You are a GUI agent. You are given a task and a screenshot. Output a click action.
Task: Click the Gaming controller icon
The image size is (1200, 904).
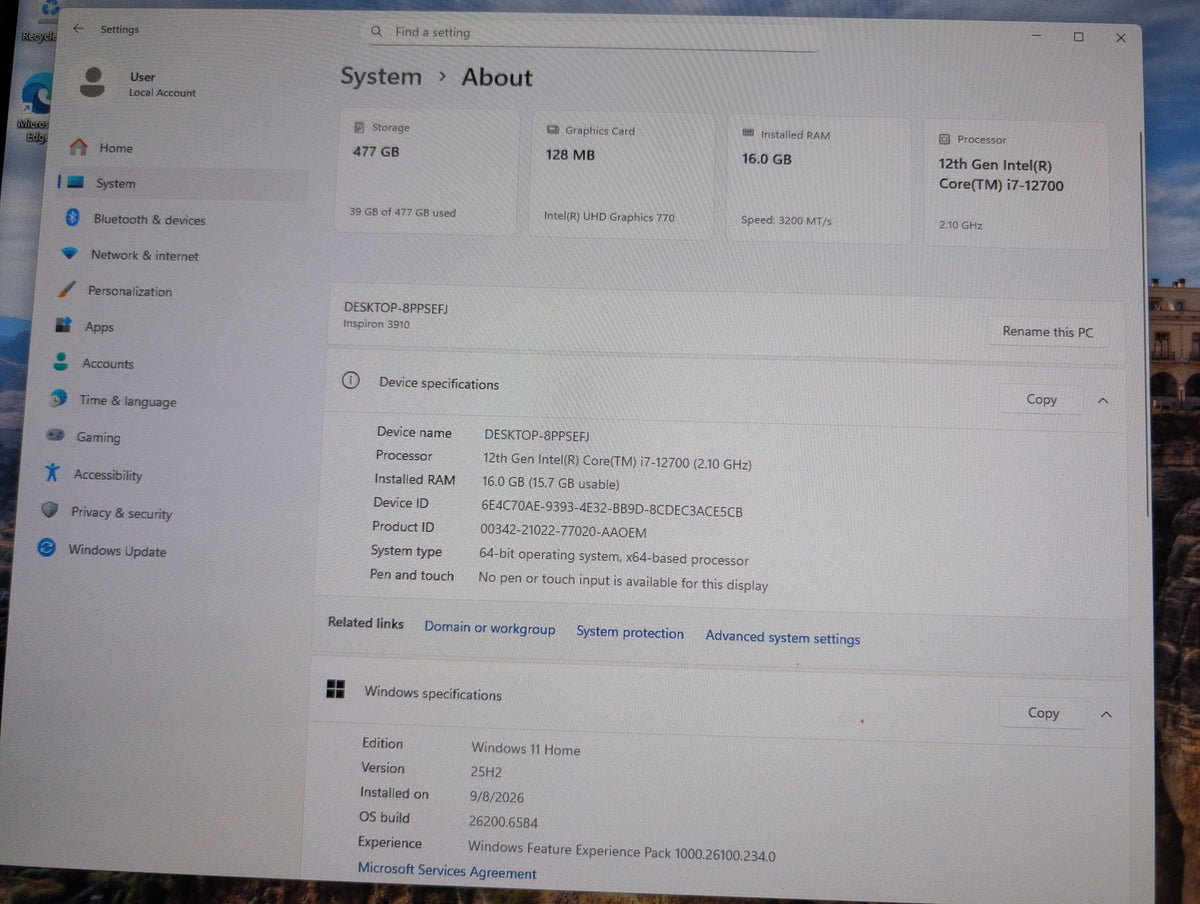[57, 436]
